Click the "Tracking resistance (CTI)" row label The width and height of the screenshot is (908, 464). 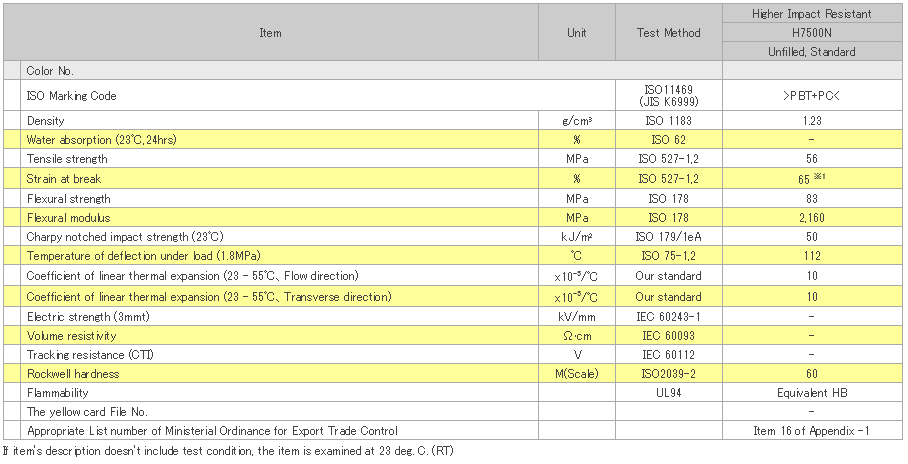(91, 355)
